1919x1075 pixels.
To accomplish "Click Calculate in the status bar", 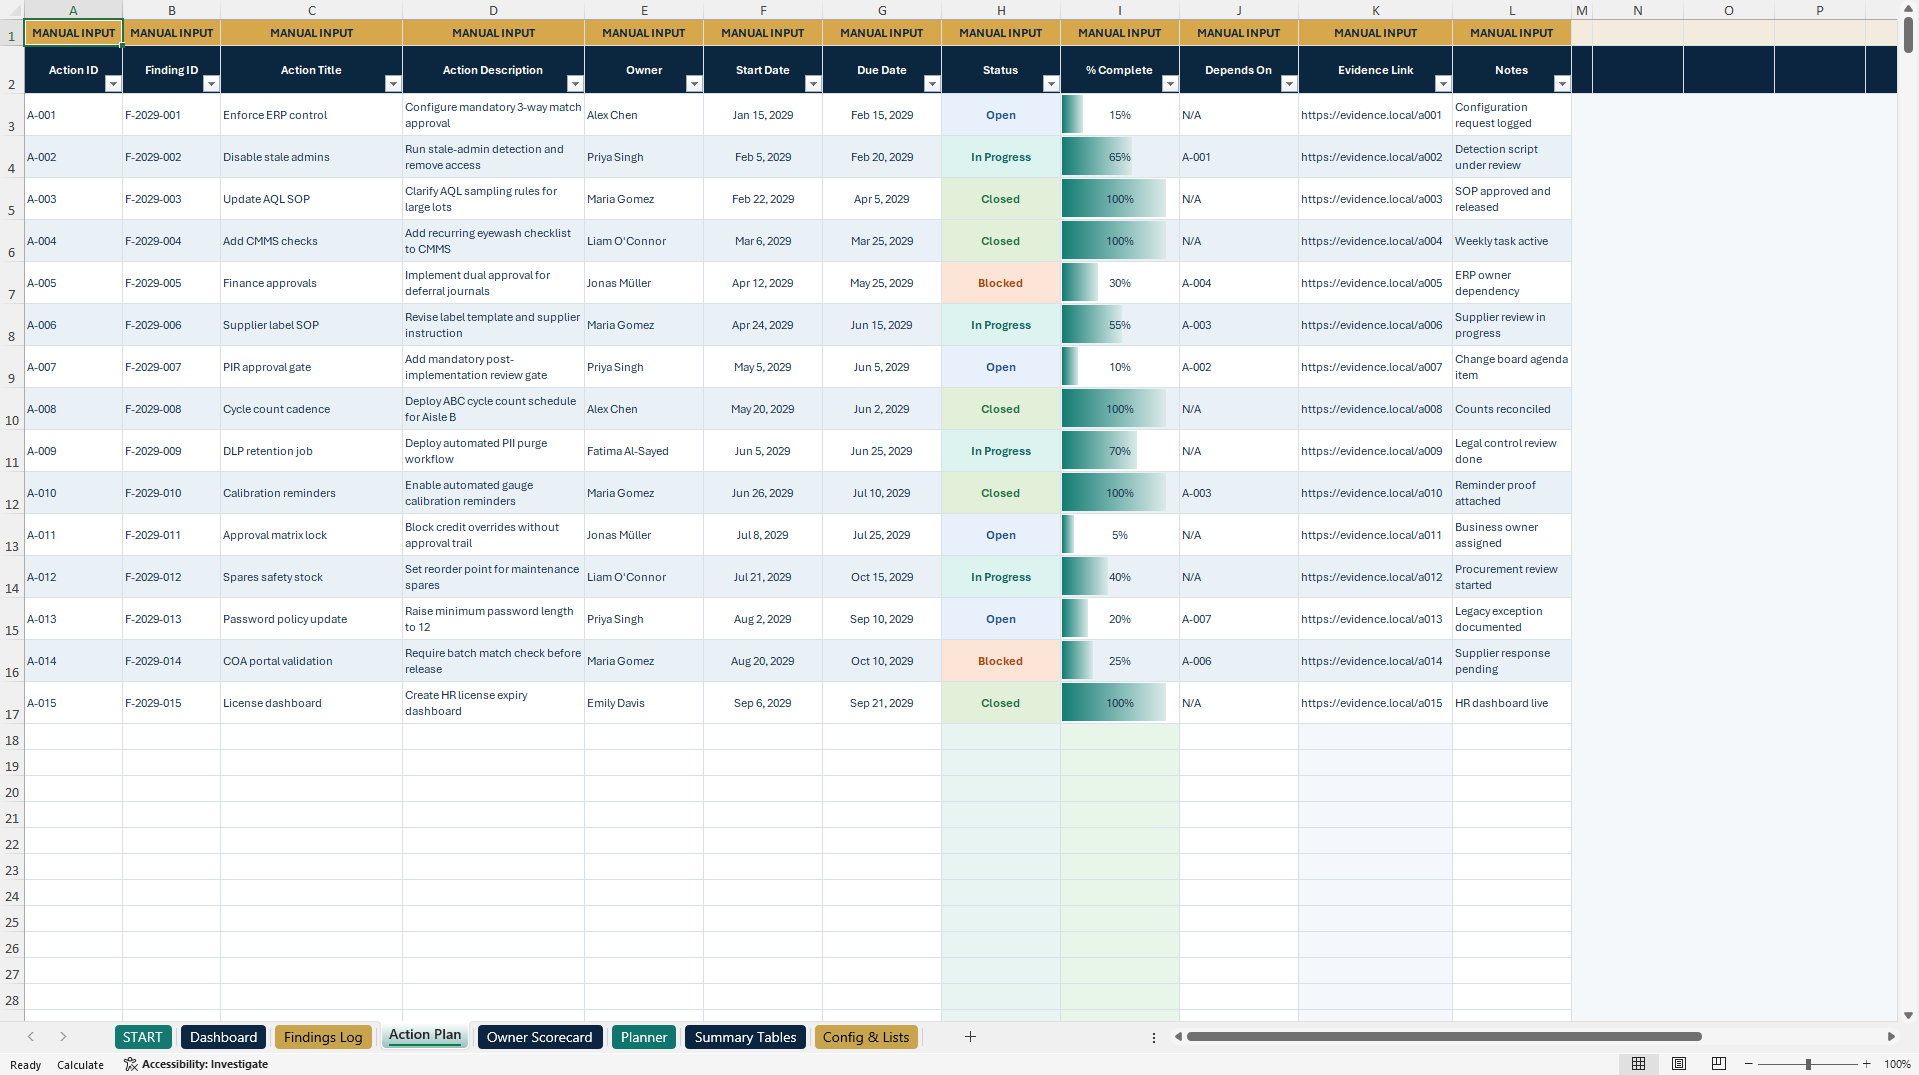I will click(80, 1065).
